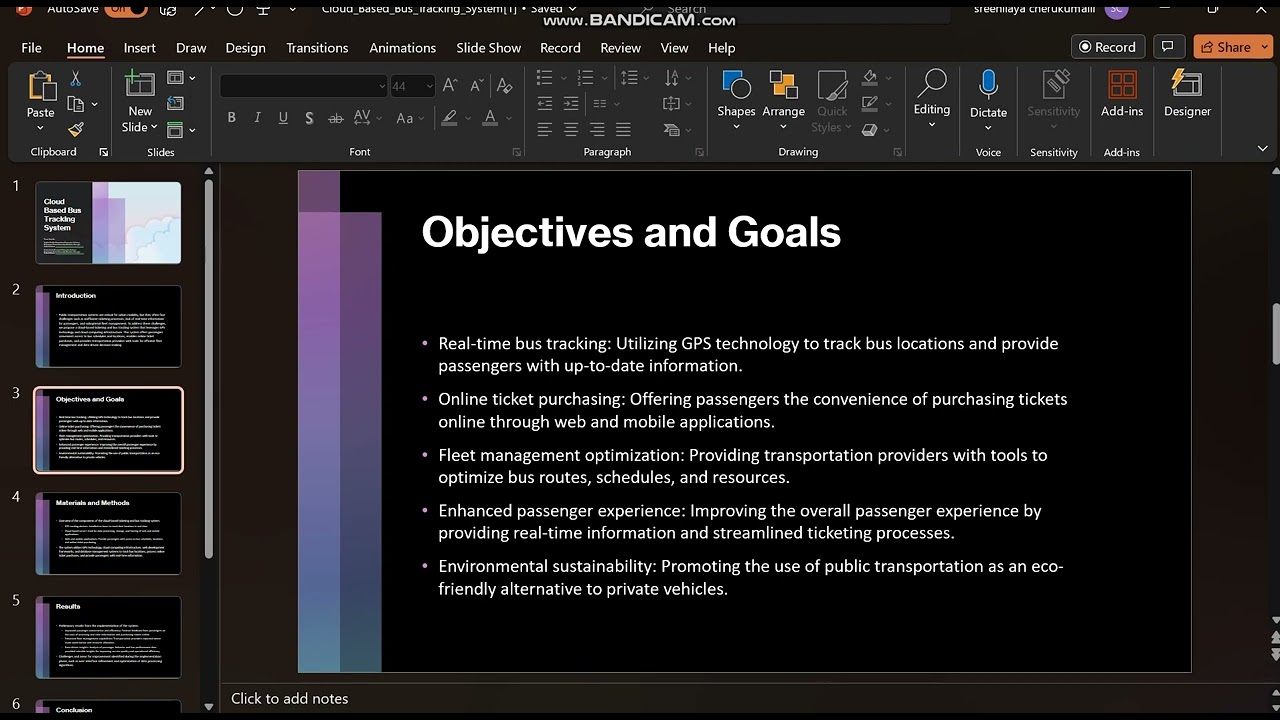Open the Transitions tab
Viewport: 1280px width, 720px height.
pyautogui.click(x=317, y=47)
